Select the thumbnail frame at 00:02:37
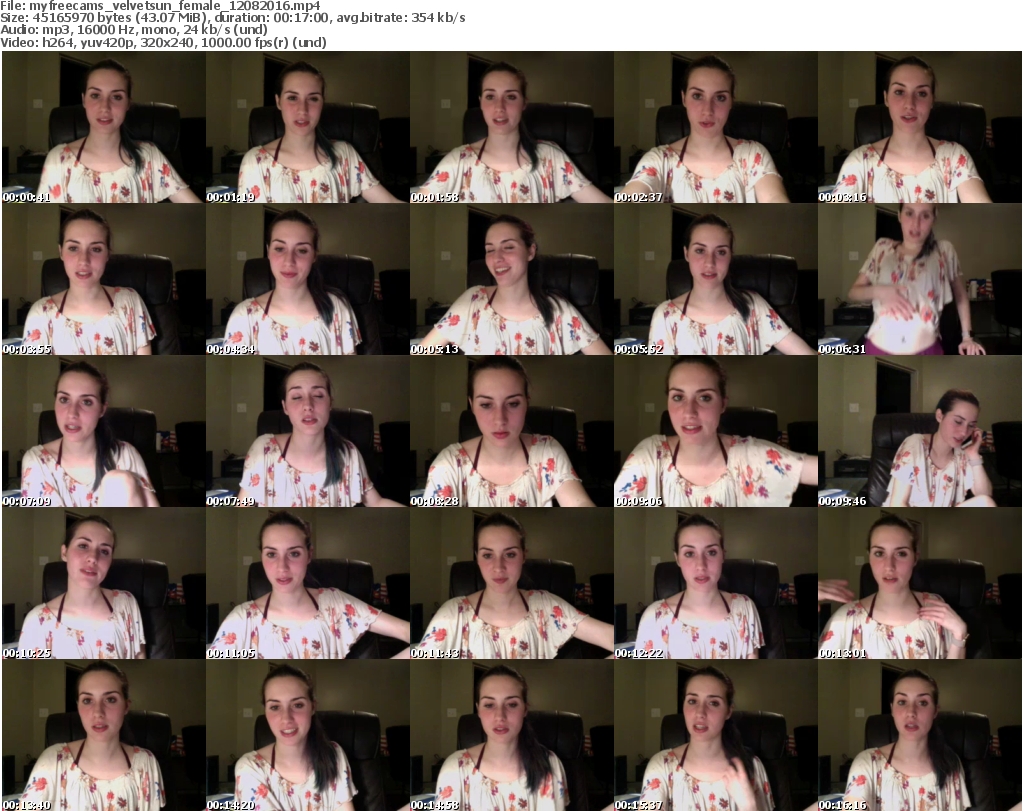 point(715,127)
